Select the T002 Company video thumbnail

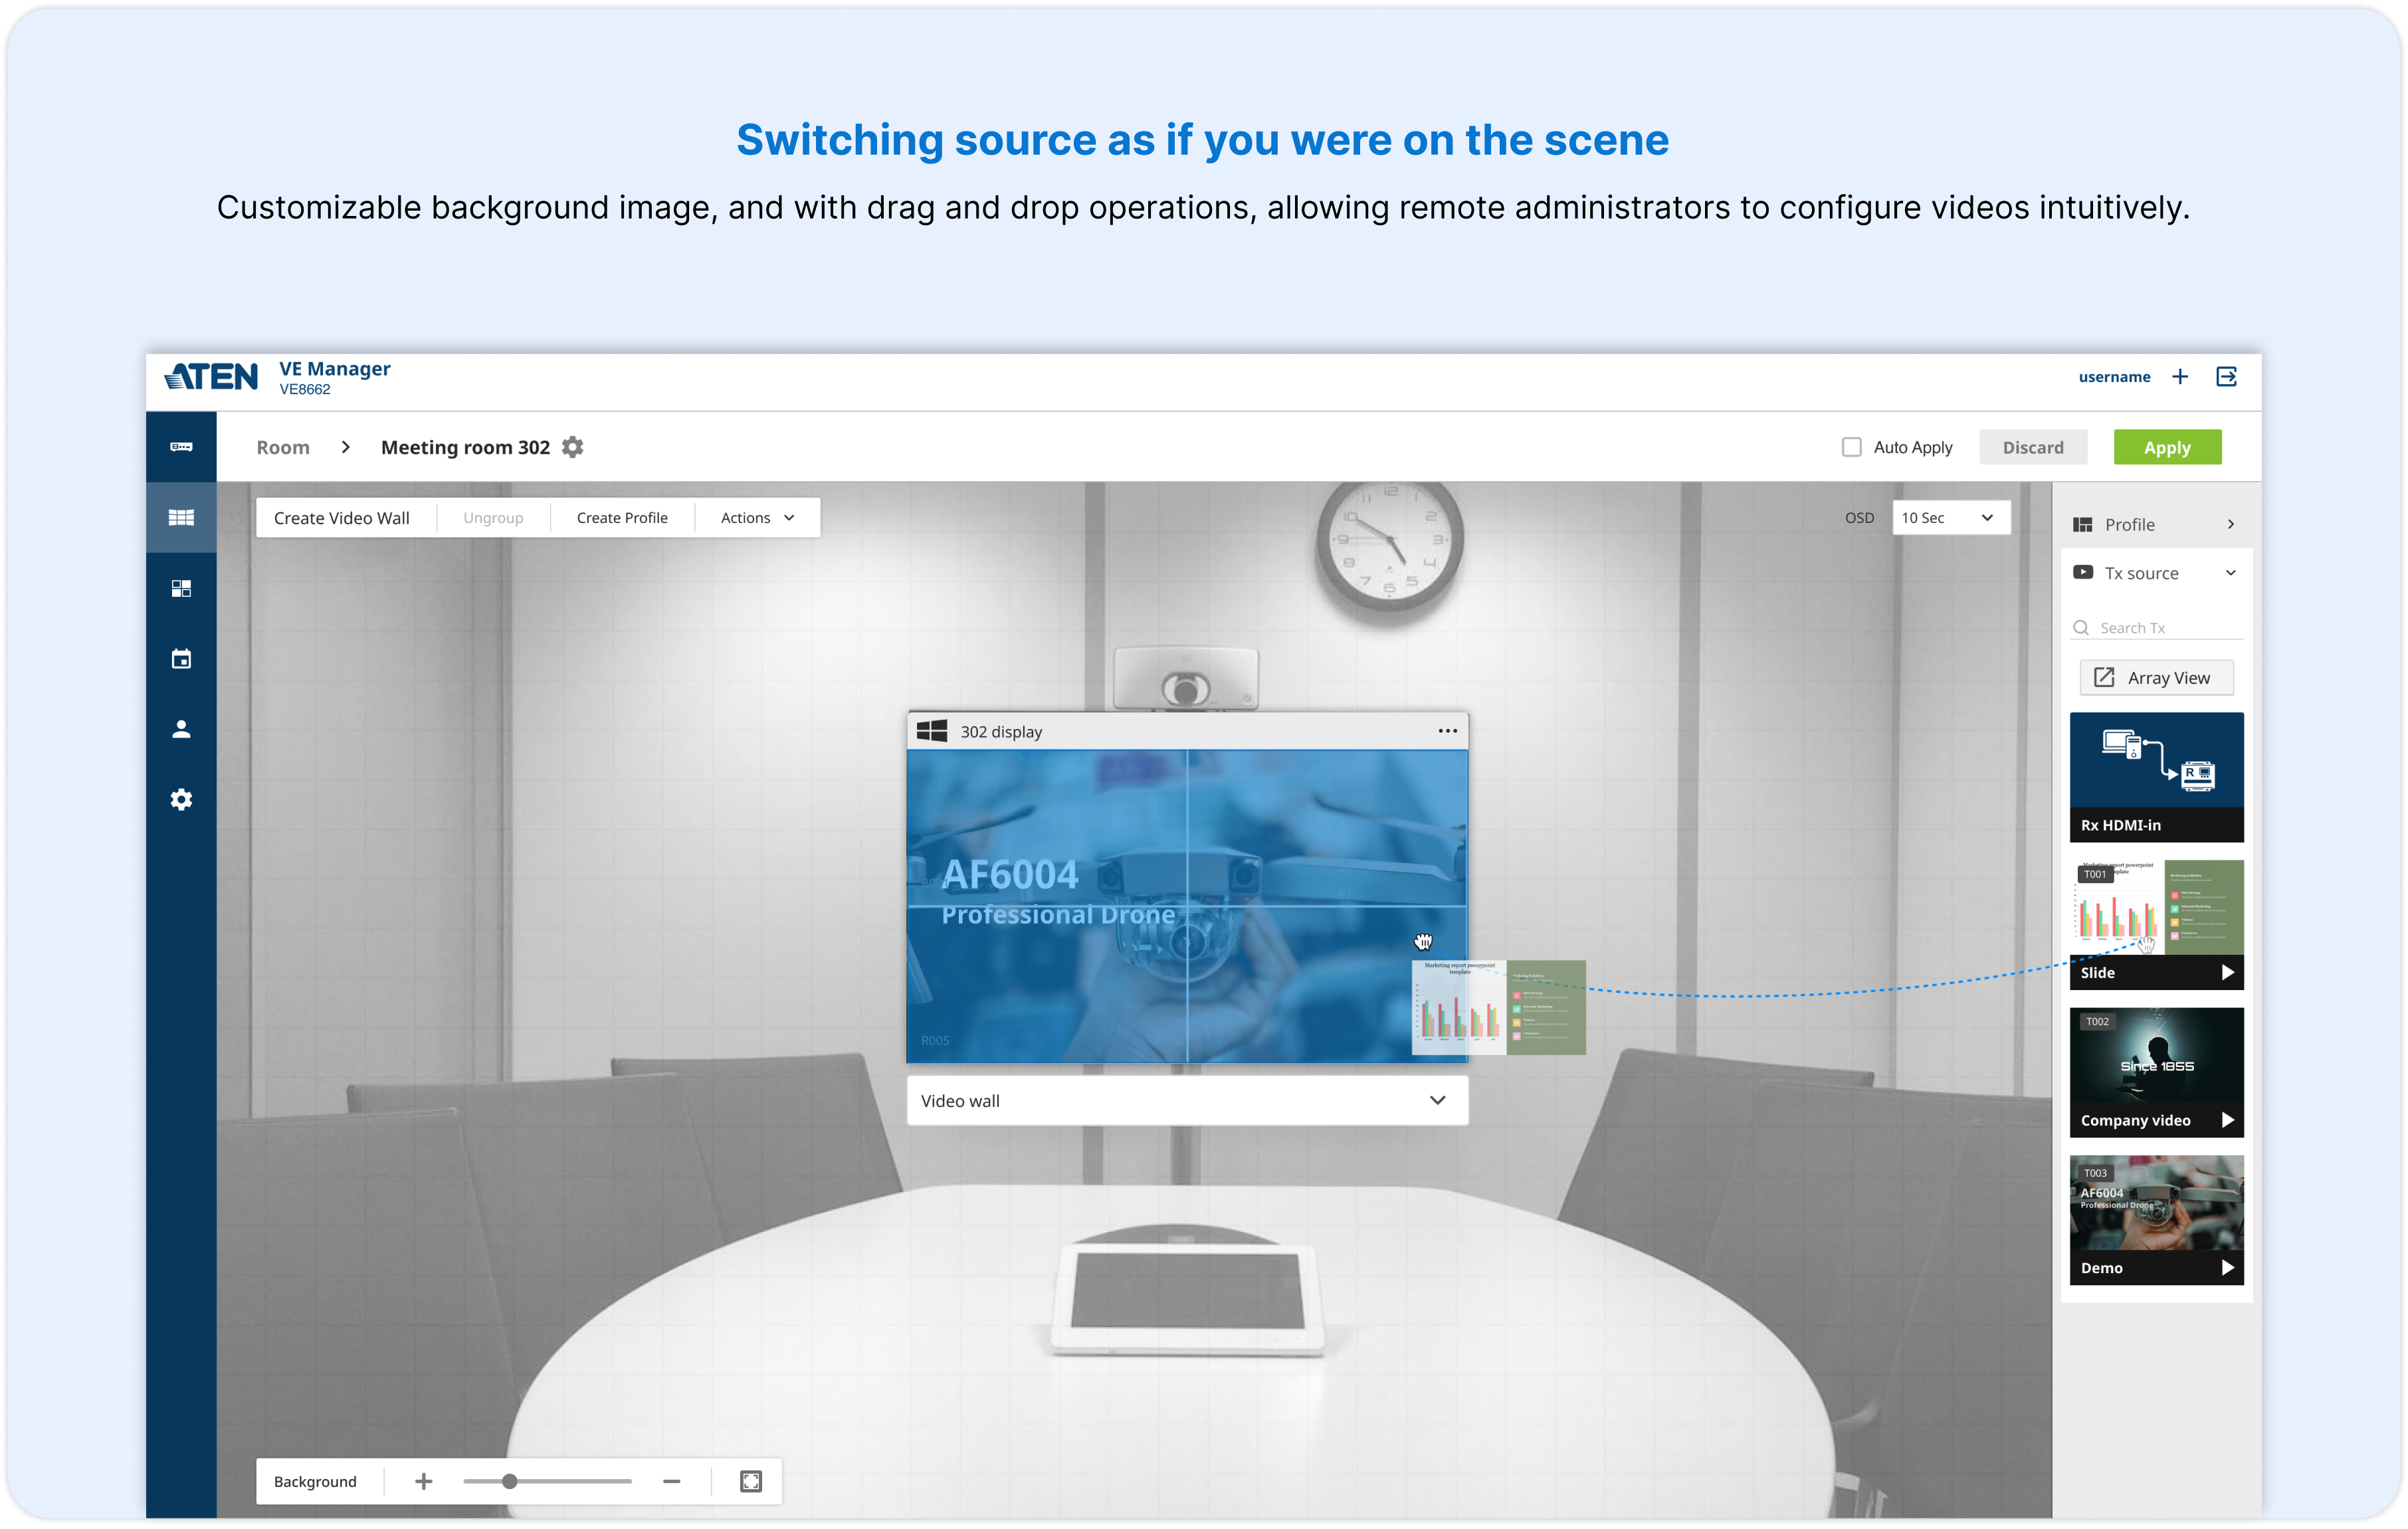point(2156,1072)
